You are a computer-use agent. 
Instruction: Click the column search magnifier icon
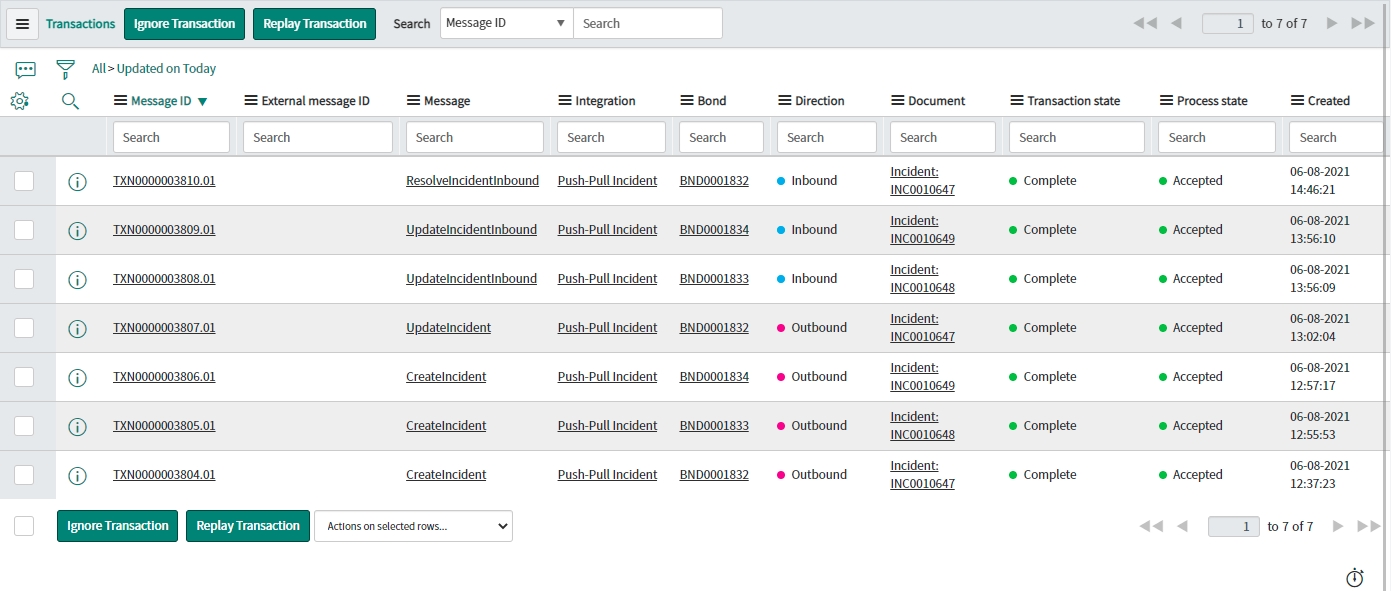tap(70, 101)
